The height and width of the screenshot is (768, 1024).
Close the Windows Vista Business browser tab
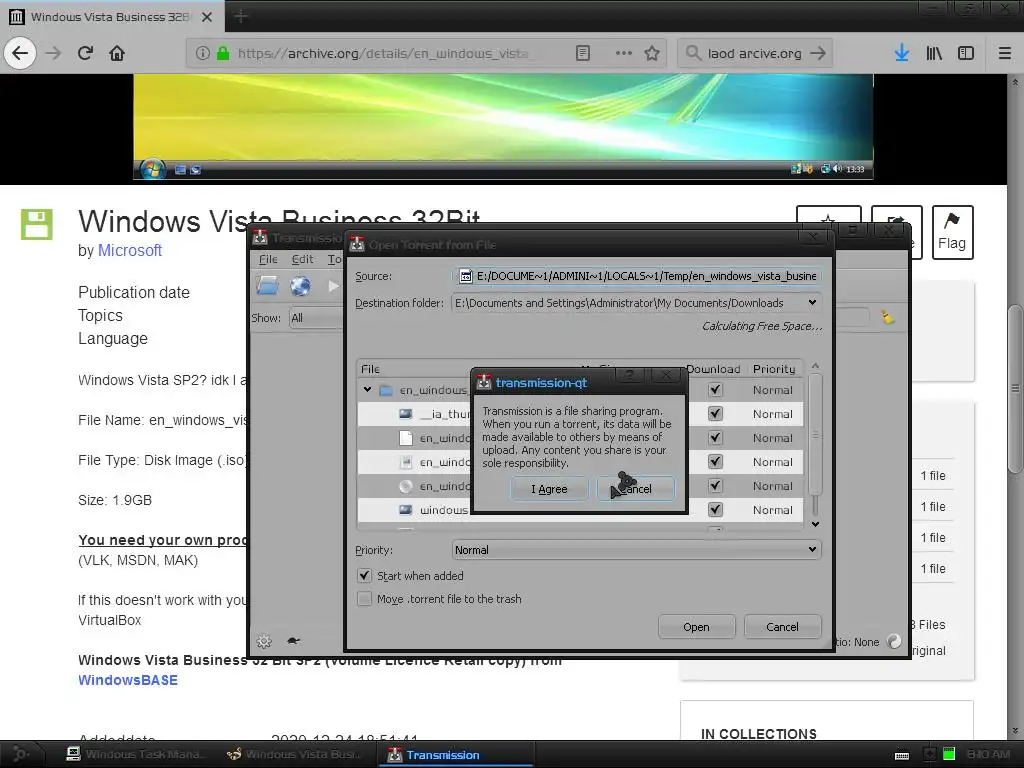click(x=207, y=17)
